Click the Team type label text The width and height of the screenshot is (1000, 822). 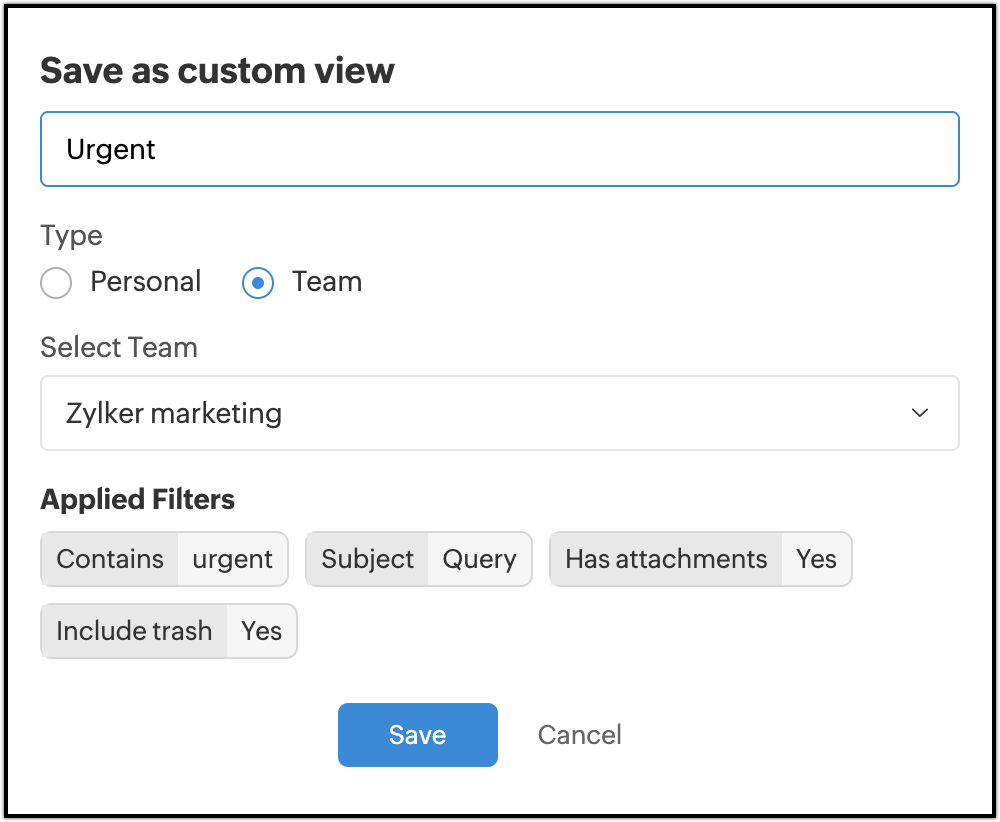pyautogui.click(x=327, y=282)
